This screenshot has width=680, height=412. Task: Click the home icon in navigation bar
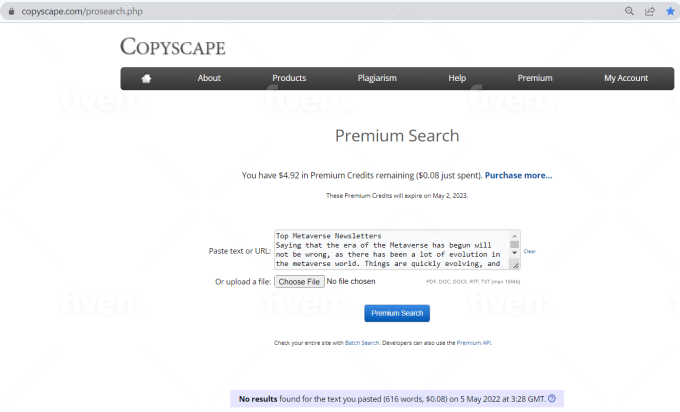(x=146, y=78)
